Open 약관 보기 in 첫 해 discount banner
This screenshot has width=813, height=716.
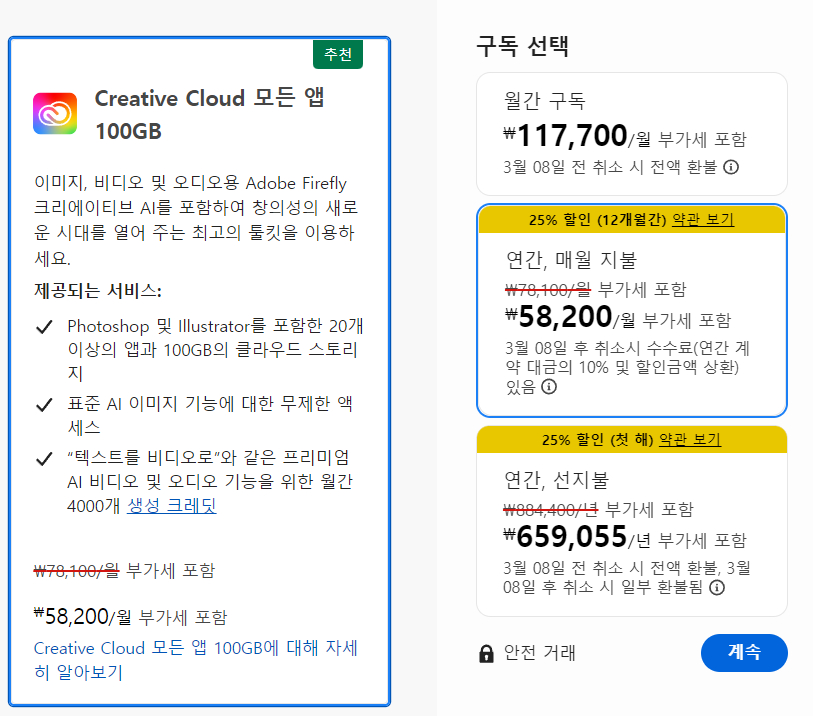(690, 440)
